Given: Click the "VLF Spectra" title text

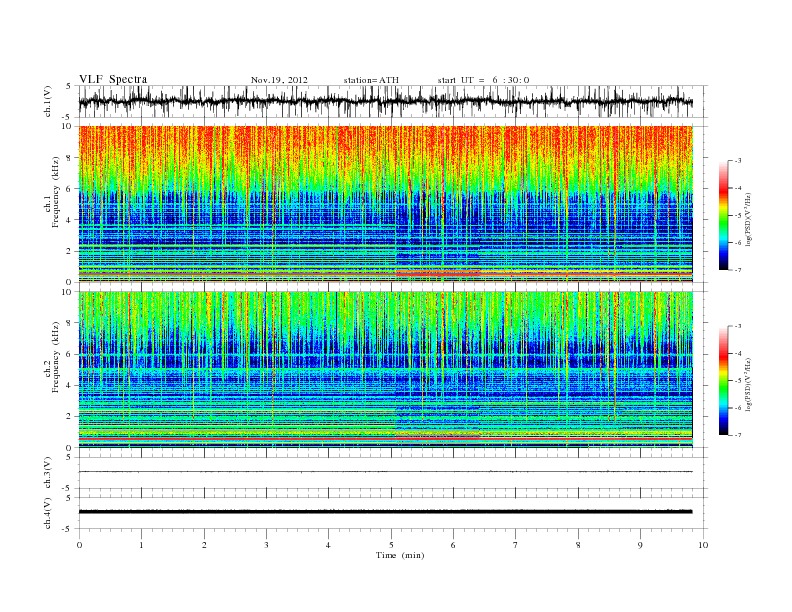Looking at the screenshot, I should click(113, 79).
